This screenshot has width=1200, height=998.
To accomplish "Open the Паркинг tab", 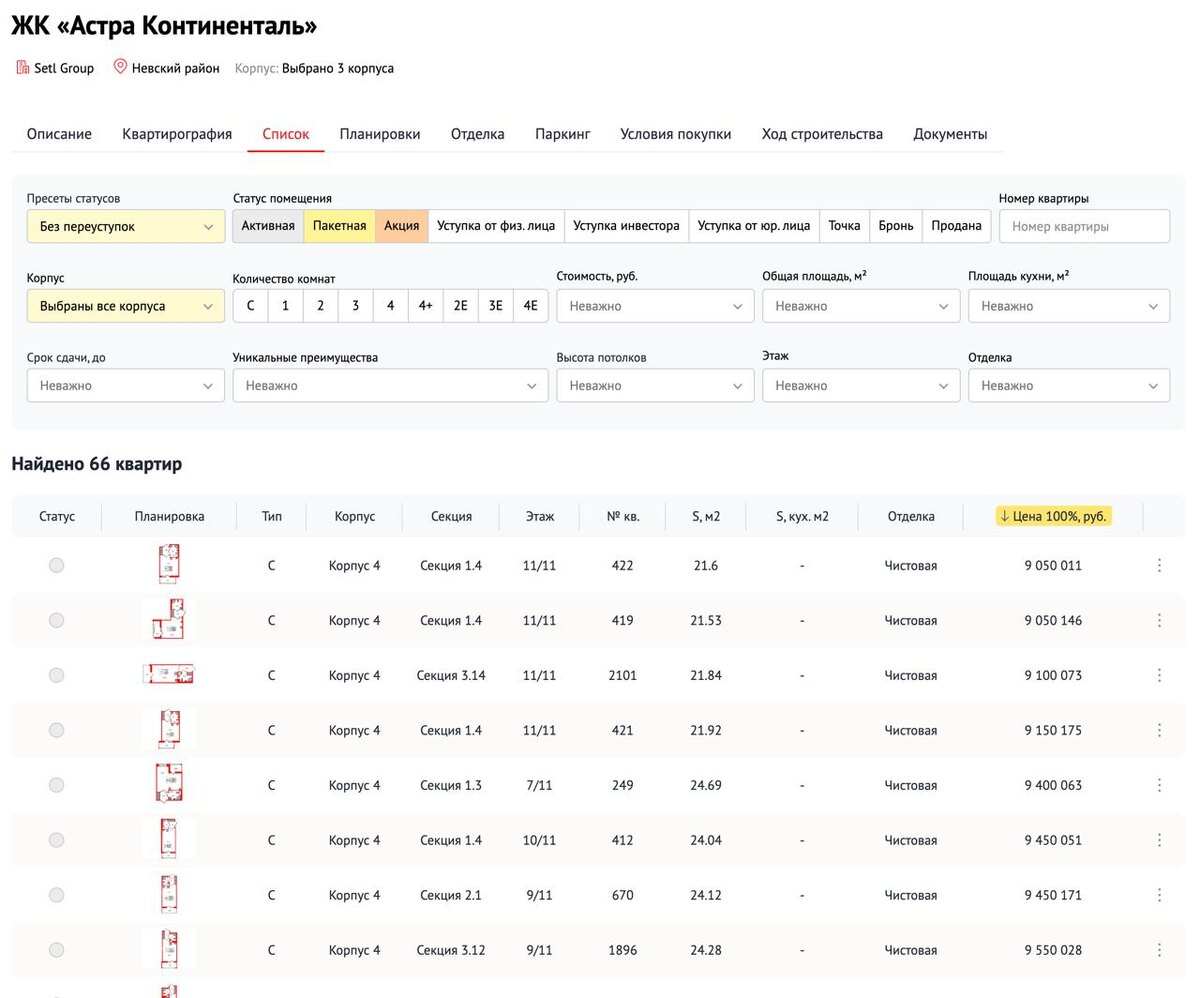I will 562,134.
